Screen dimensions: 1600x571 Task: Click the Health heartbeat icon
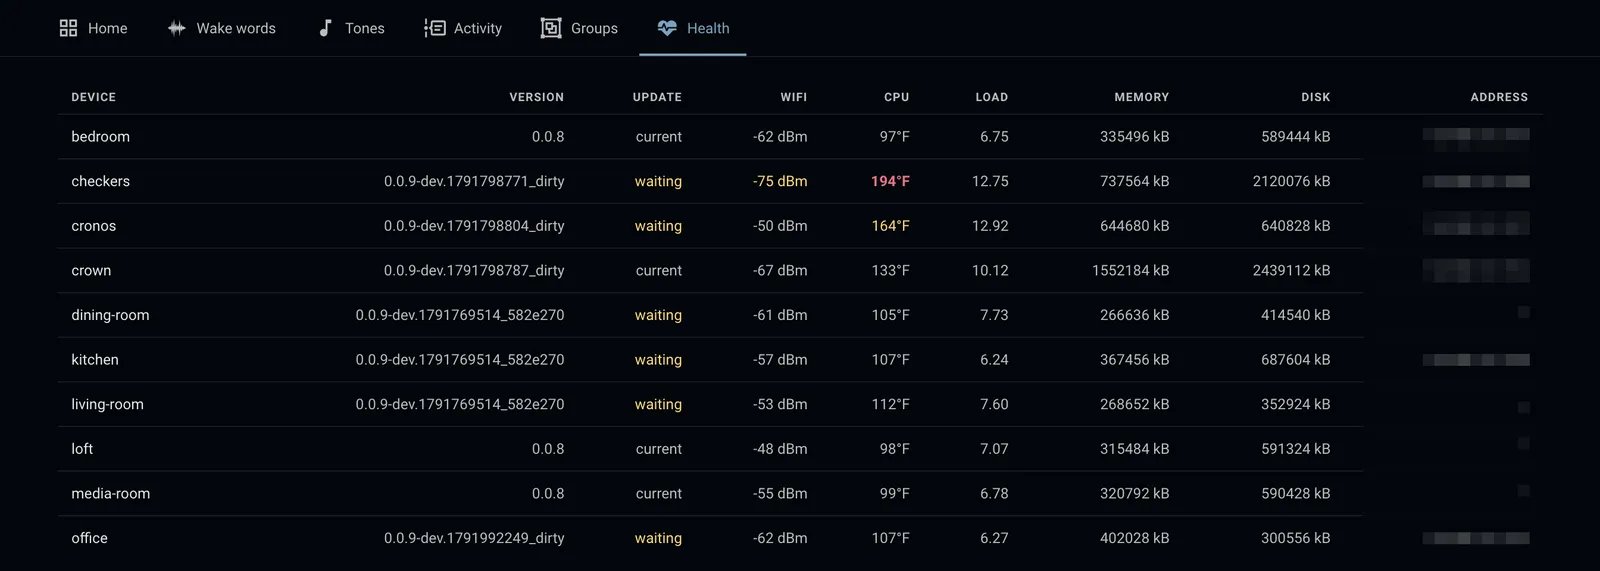667,28
